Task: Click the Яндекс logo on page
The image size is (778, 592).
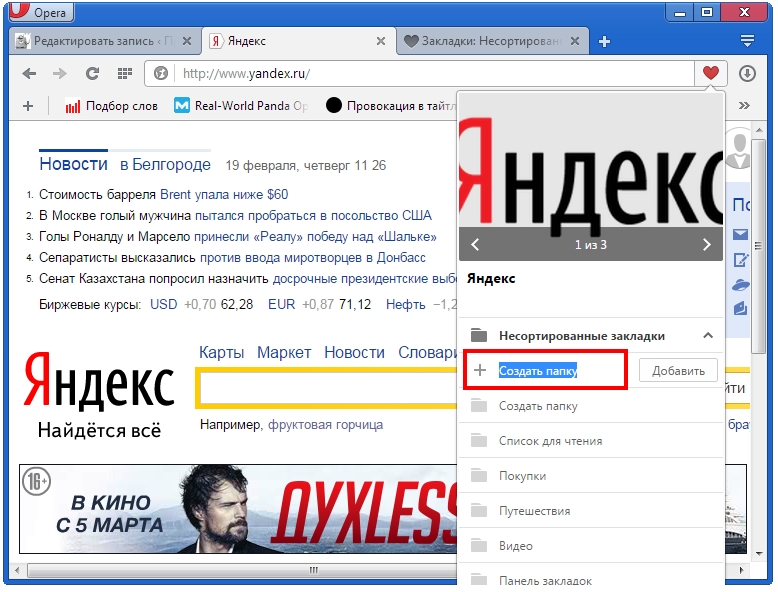Action: [99, 382]
